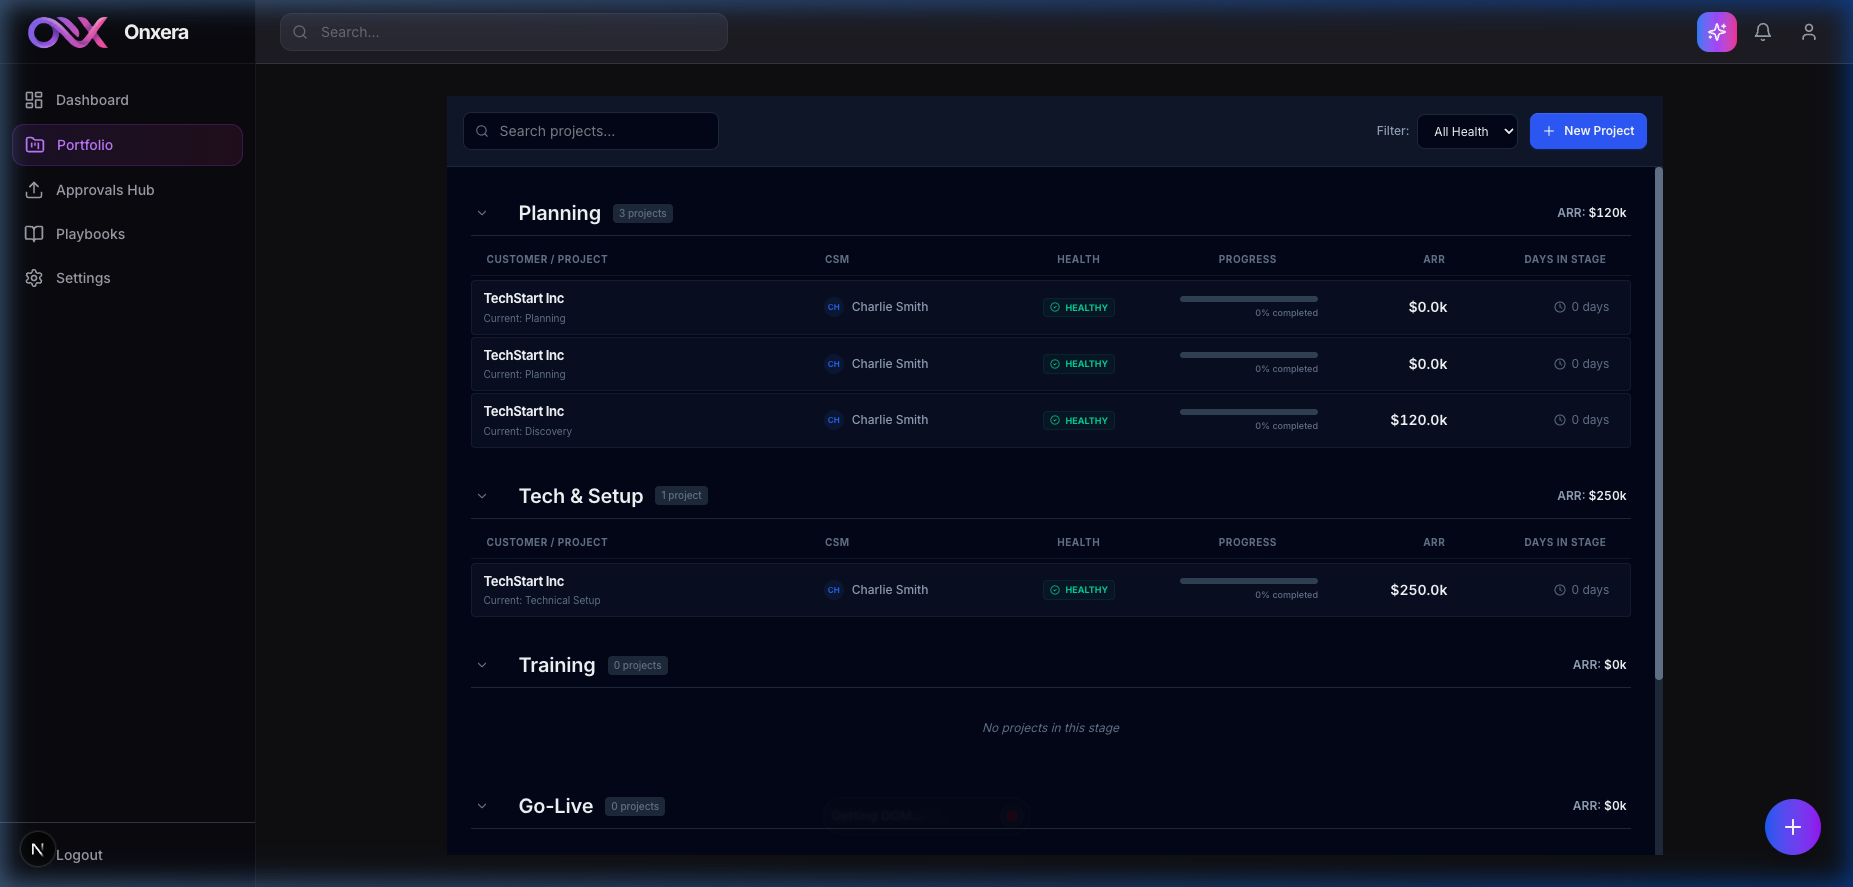1853x887 pixels.
Task: Click the magnifier icon in Search projects
Action: click(482, 131)
